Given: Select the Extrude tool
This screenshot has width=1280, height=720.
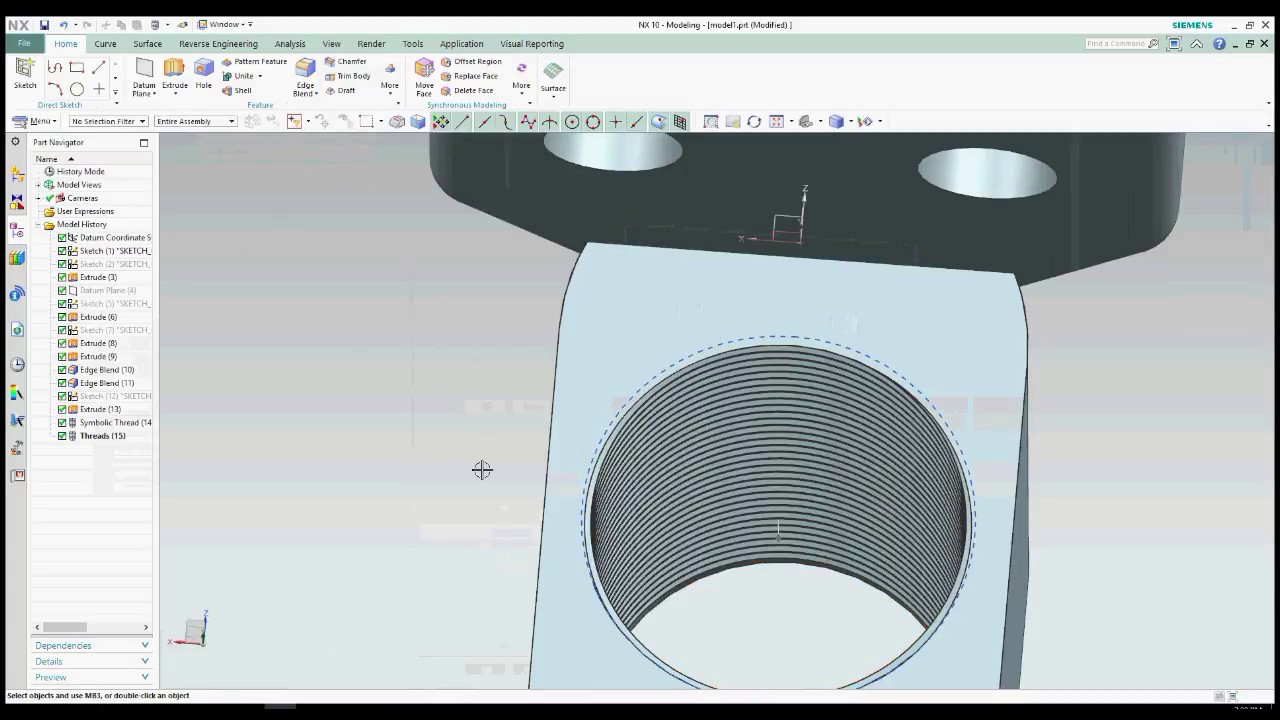Looking at the screenshot, I should tap(175, 74).
